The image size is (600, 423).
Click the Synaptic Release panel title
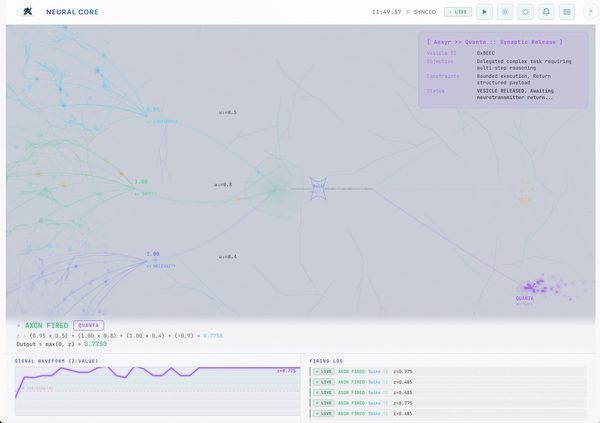coord(494,42)
